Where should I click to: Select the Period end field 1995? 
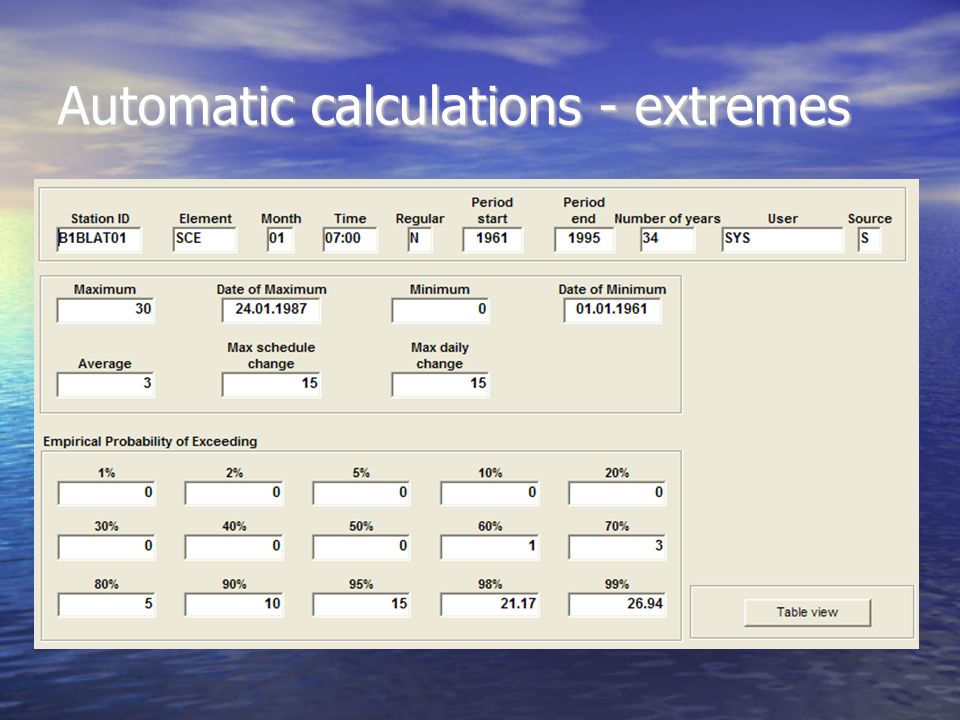pos(584,239)
